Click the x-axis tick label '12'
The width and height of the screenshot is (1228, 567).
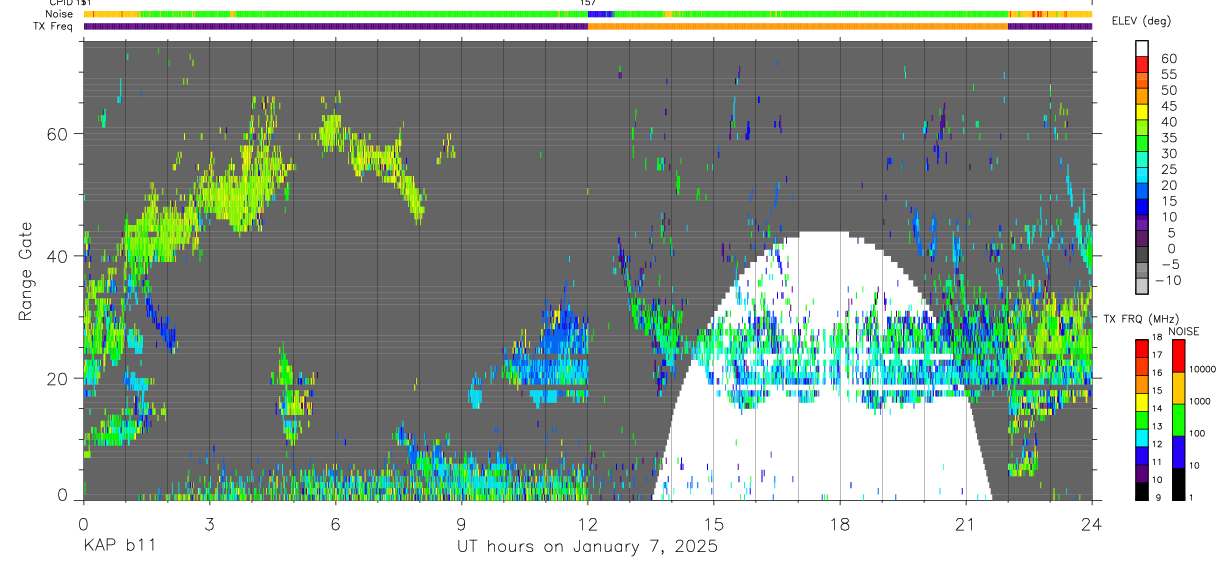point(587,523)
